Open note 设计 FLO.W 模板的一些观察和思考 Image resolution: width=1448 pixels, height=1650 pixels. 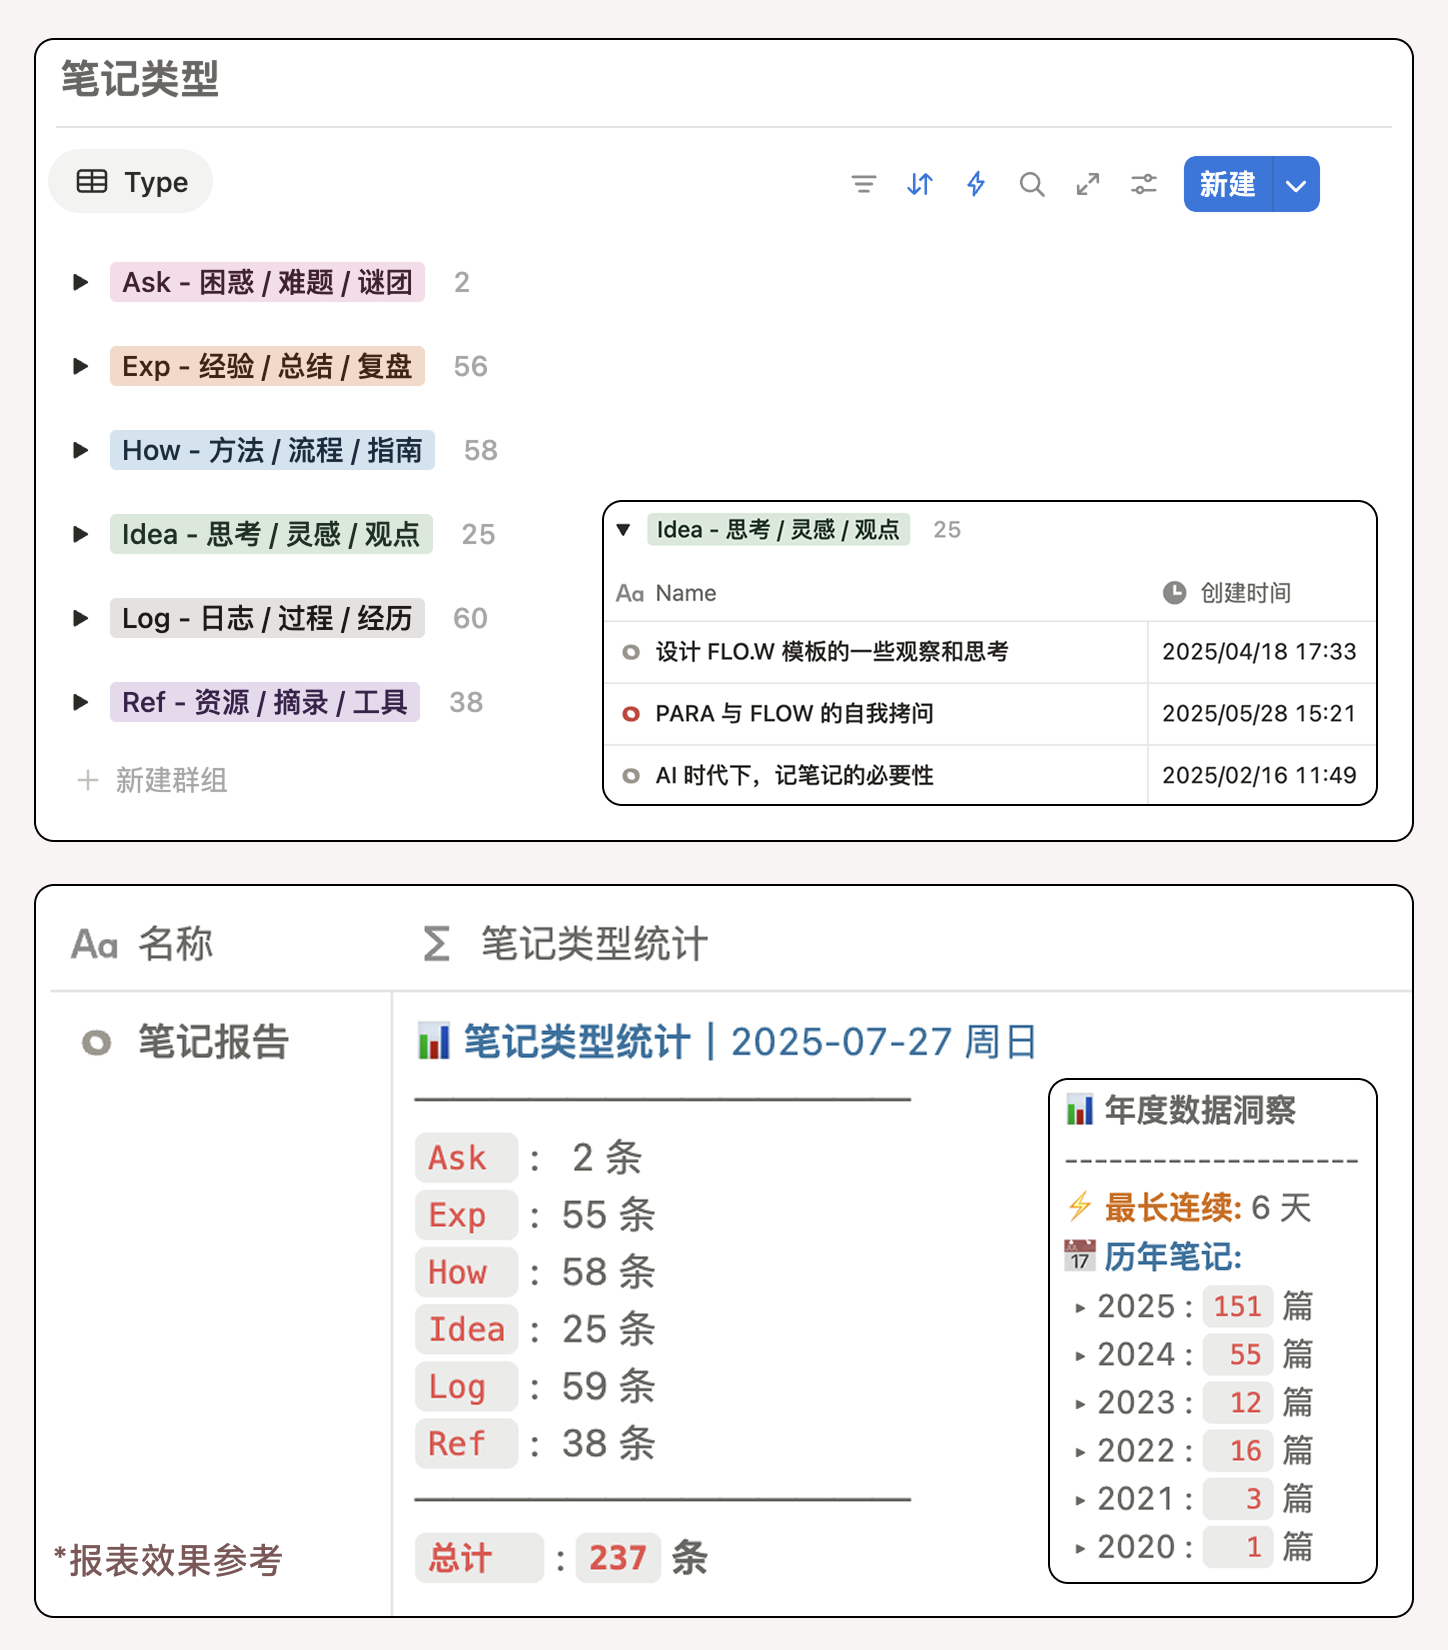[832, 652]
